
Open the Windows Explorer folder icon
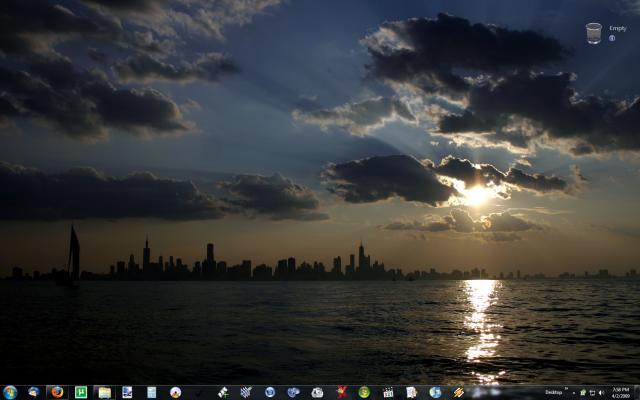pyautogui.click(x=104, y=393)
